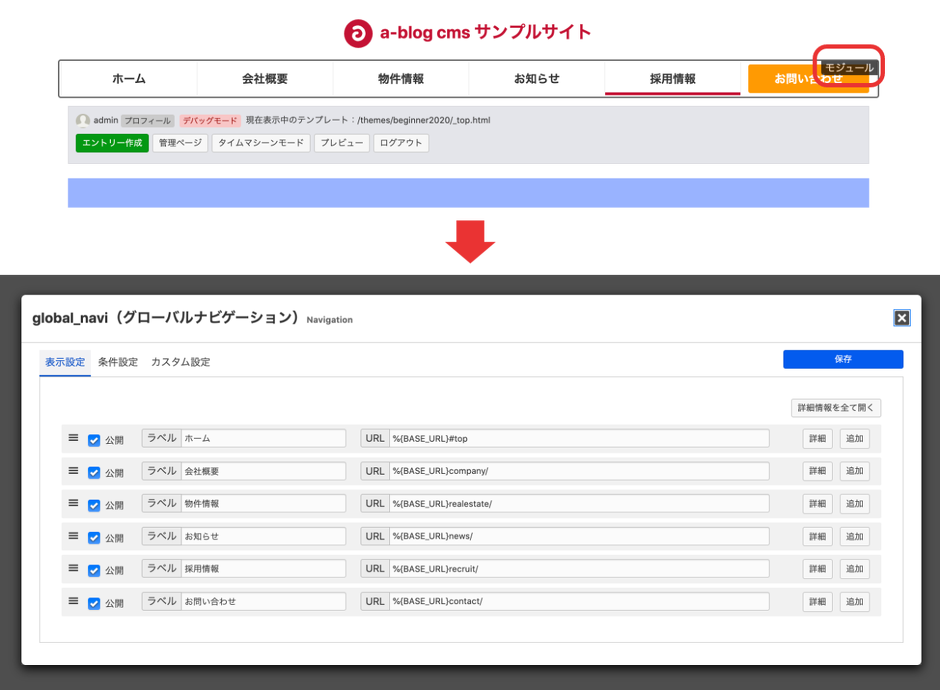Click drag handle icon for ホーム row
This screenshot has height=690, width=940.
(73, 438)
